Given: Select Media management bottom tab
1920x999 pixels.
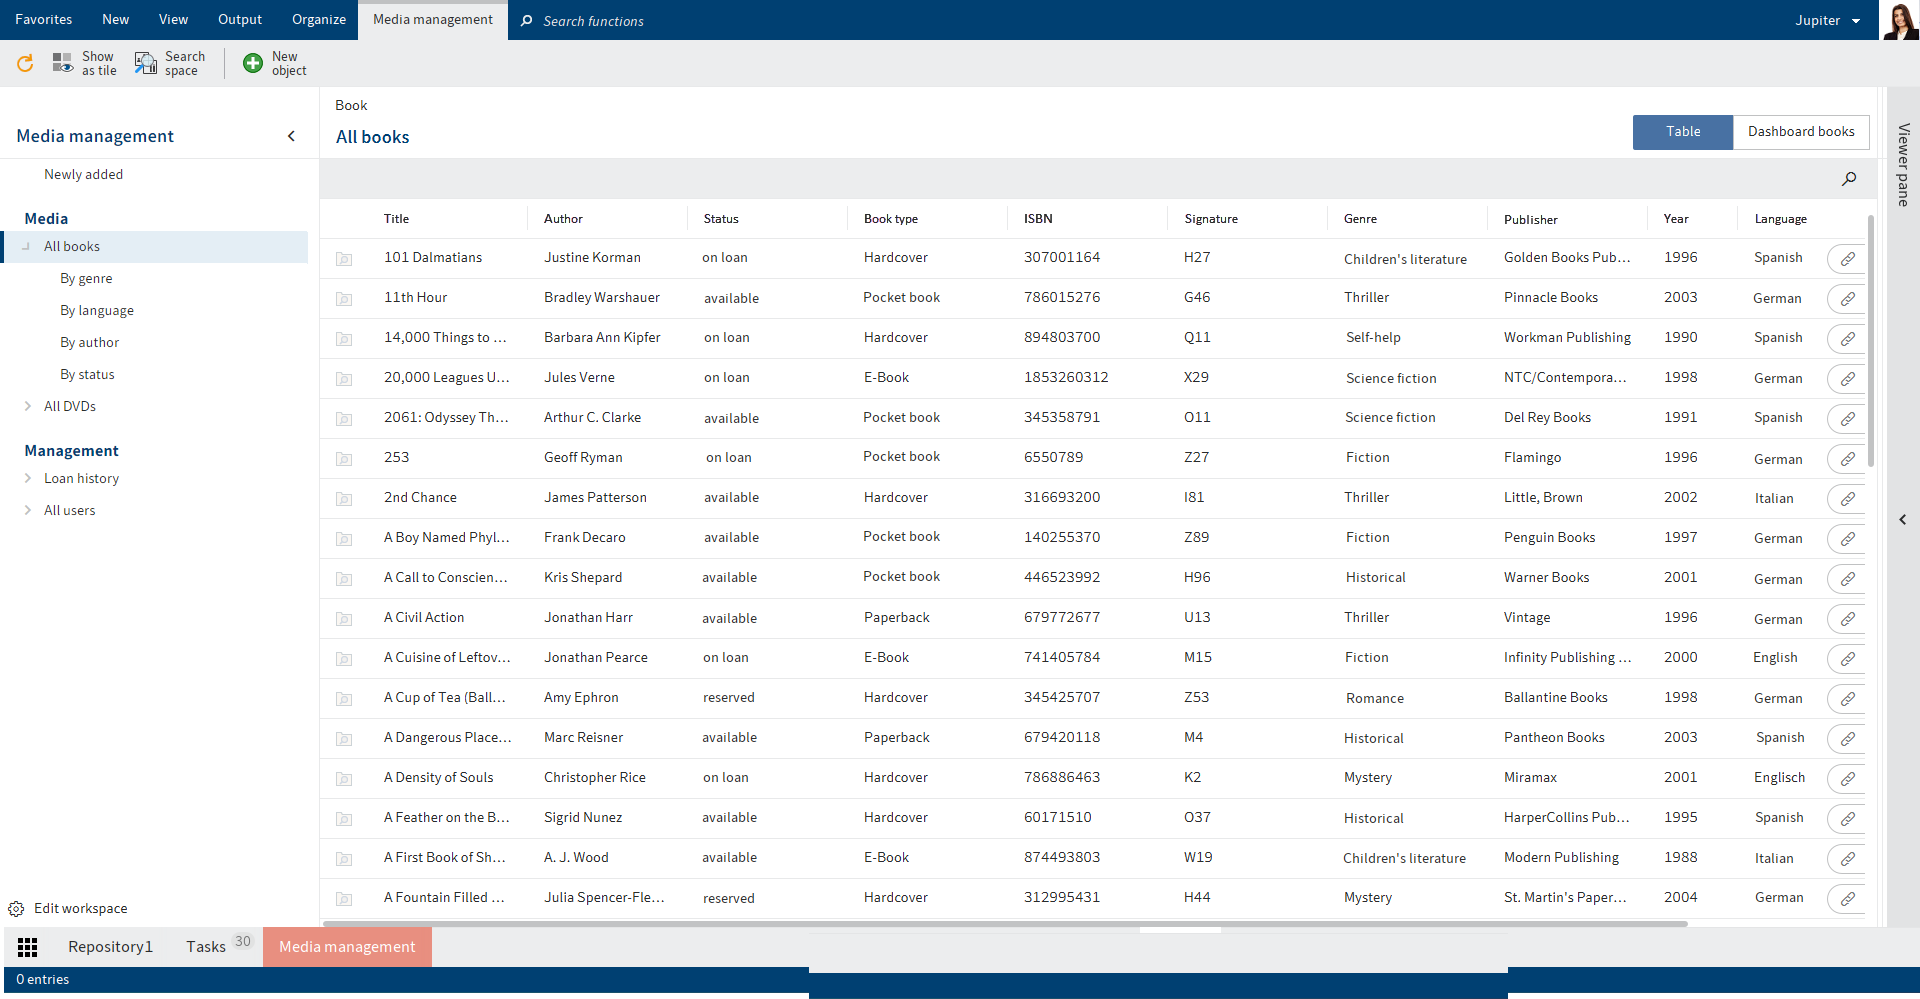Looking at the screenshot, I should tap(347, 947).
